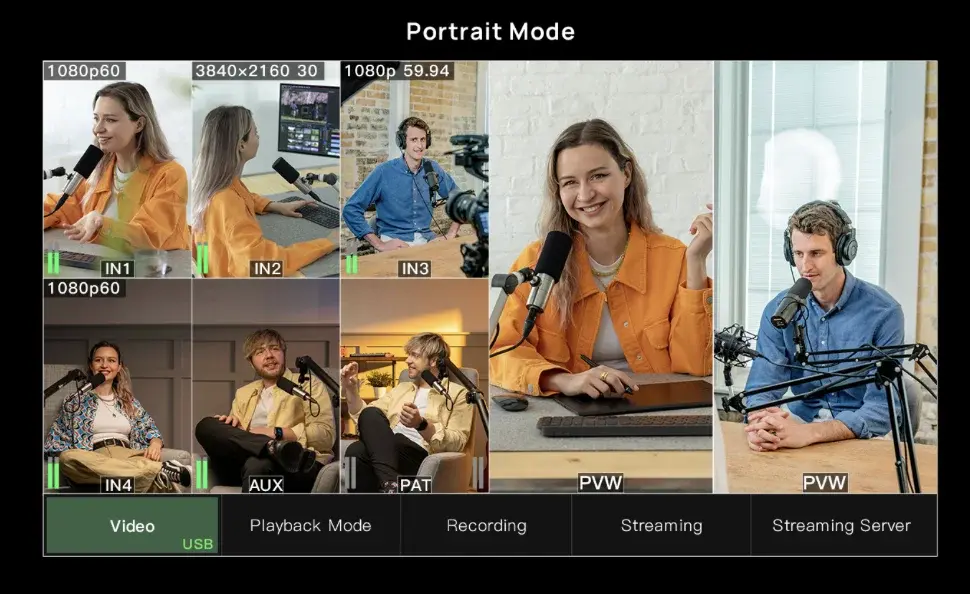This screenshot has height=594, width=970.
Task: Click the audio meter on IN4
Action: (x=53, y=473)
